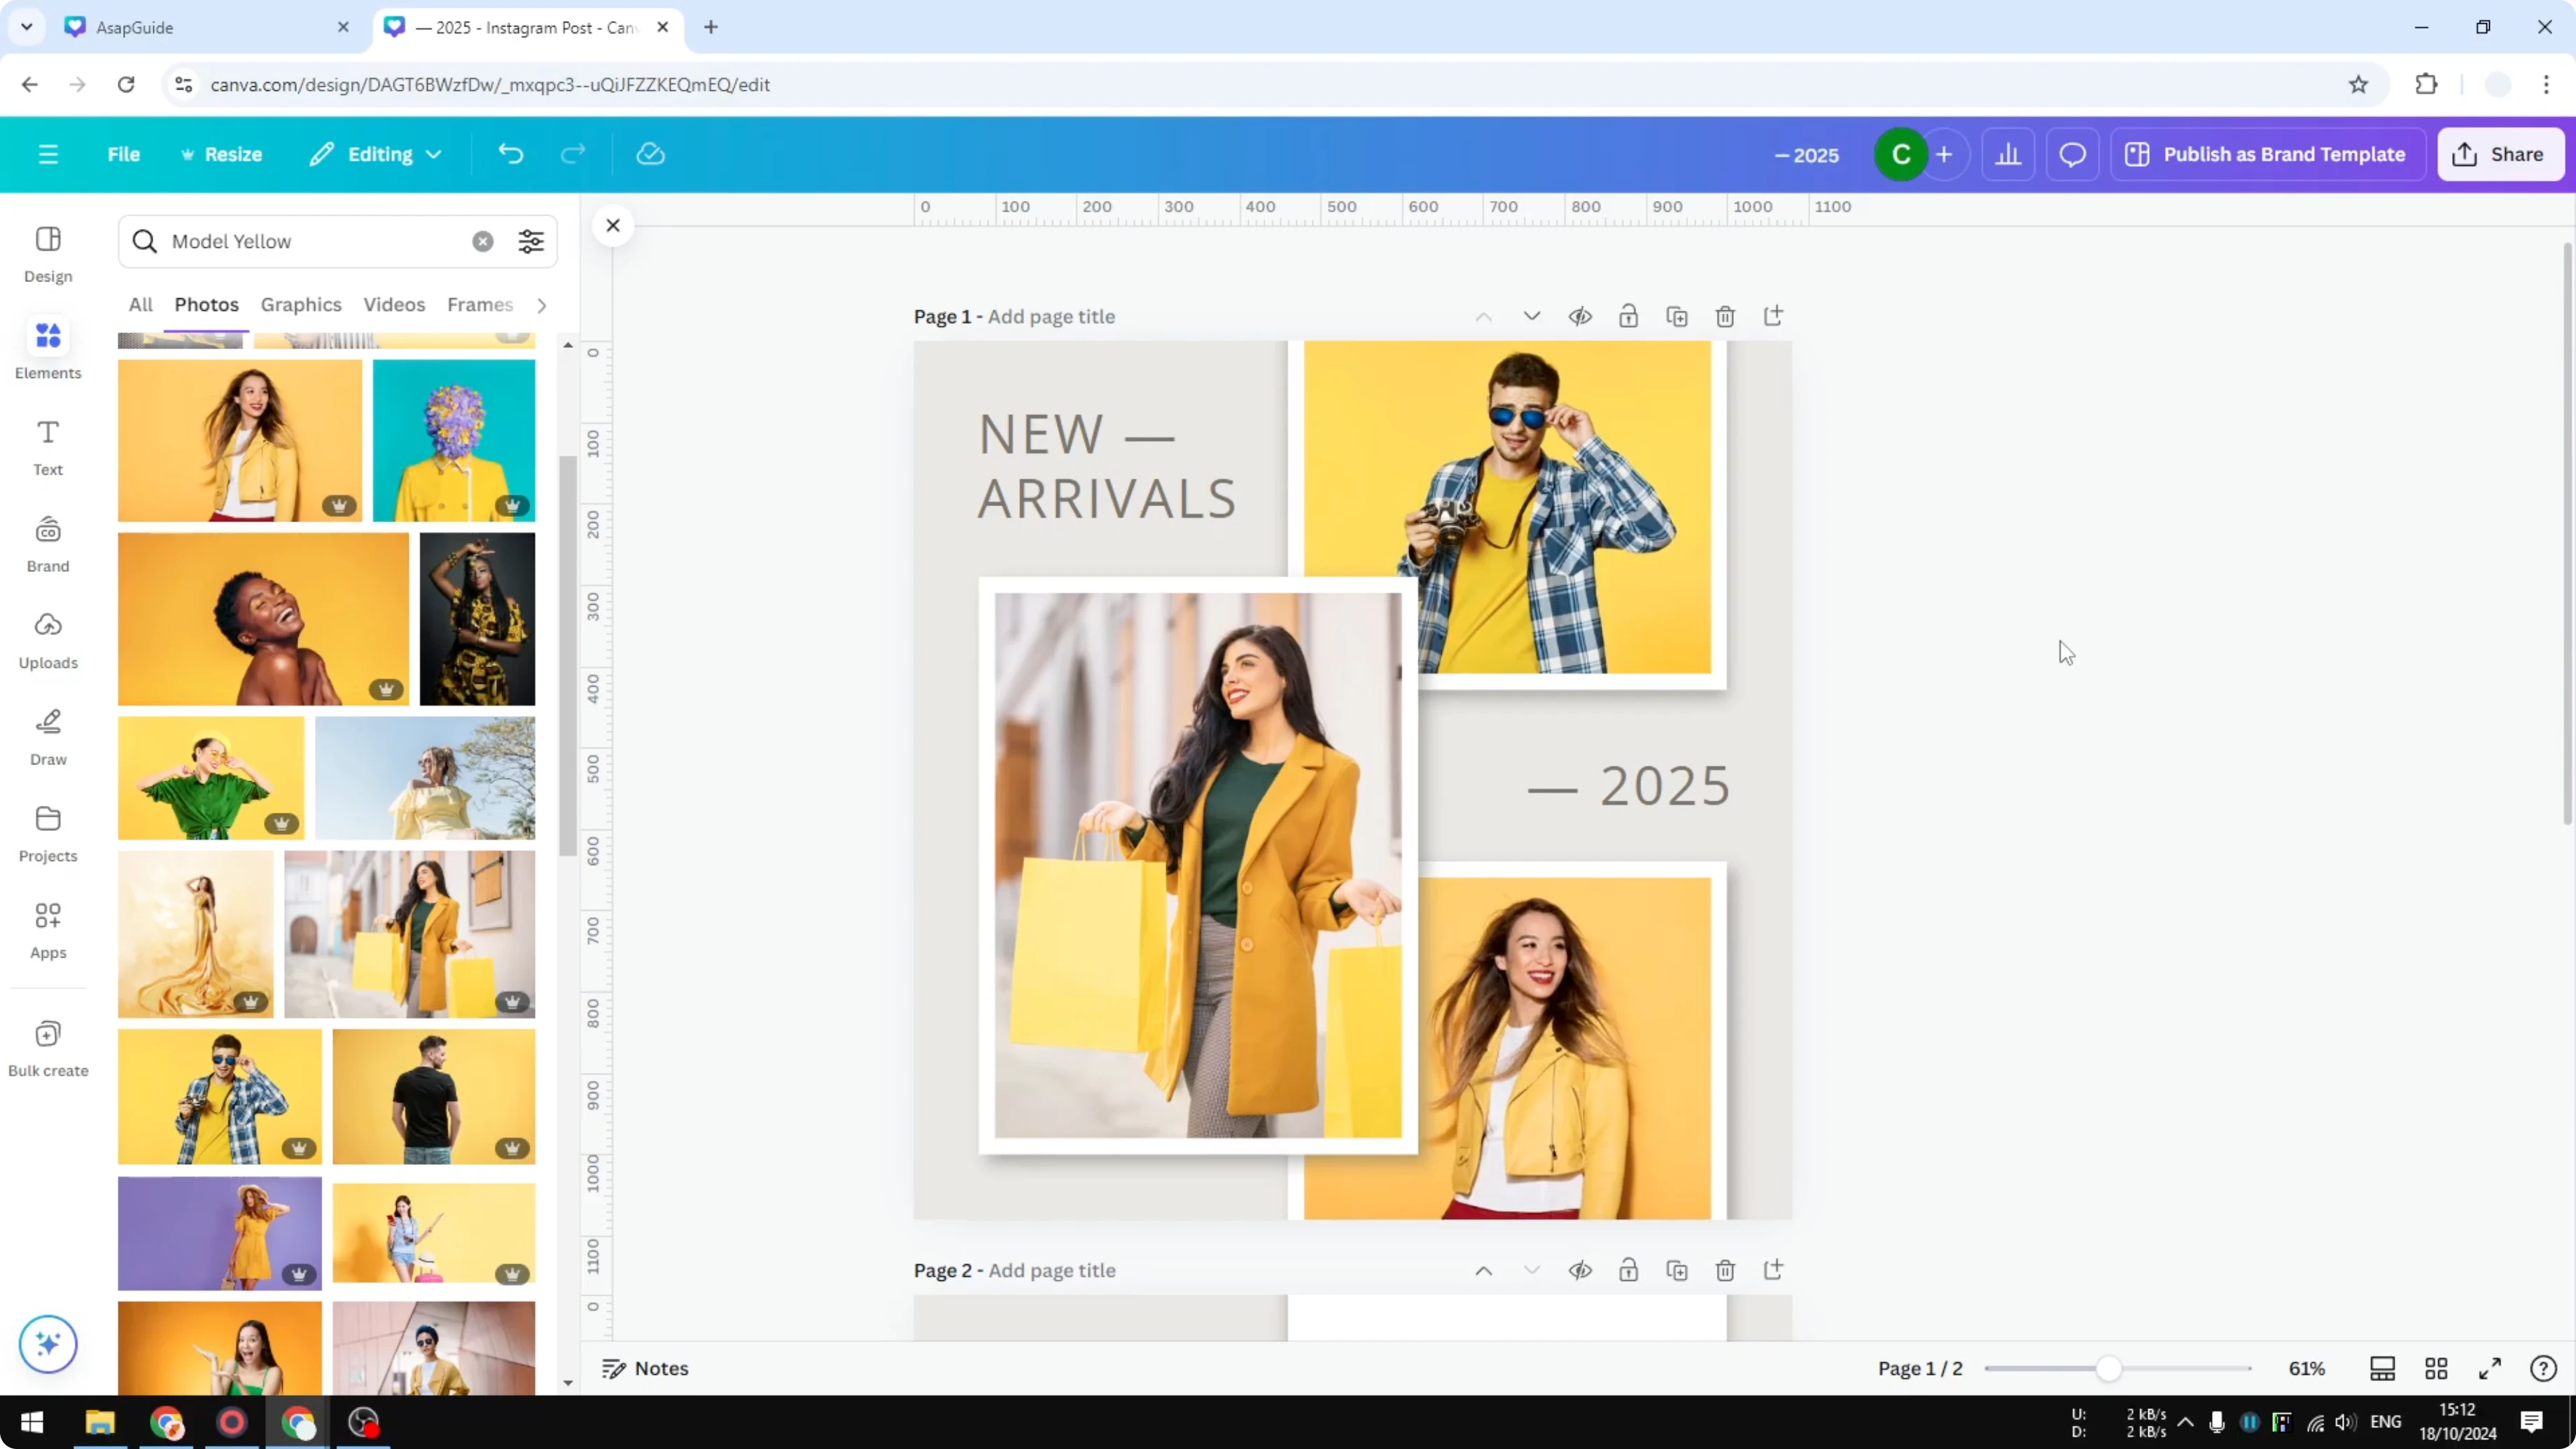Hide Page 2 using the eye icon
Image resolution: width=2576 pixels, height=1449 pixels.
pyautogui.click(x=1580, y=1270)
